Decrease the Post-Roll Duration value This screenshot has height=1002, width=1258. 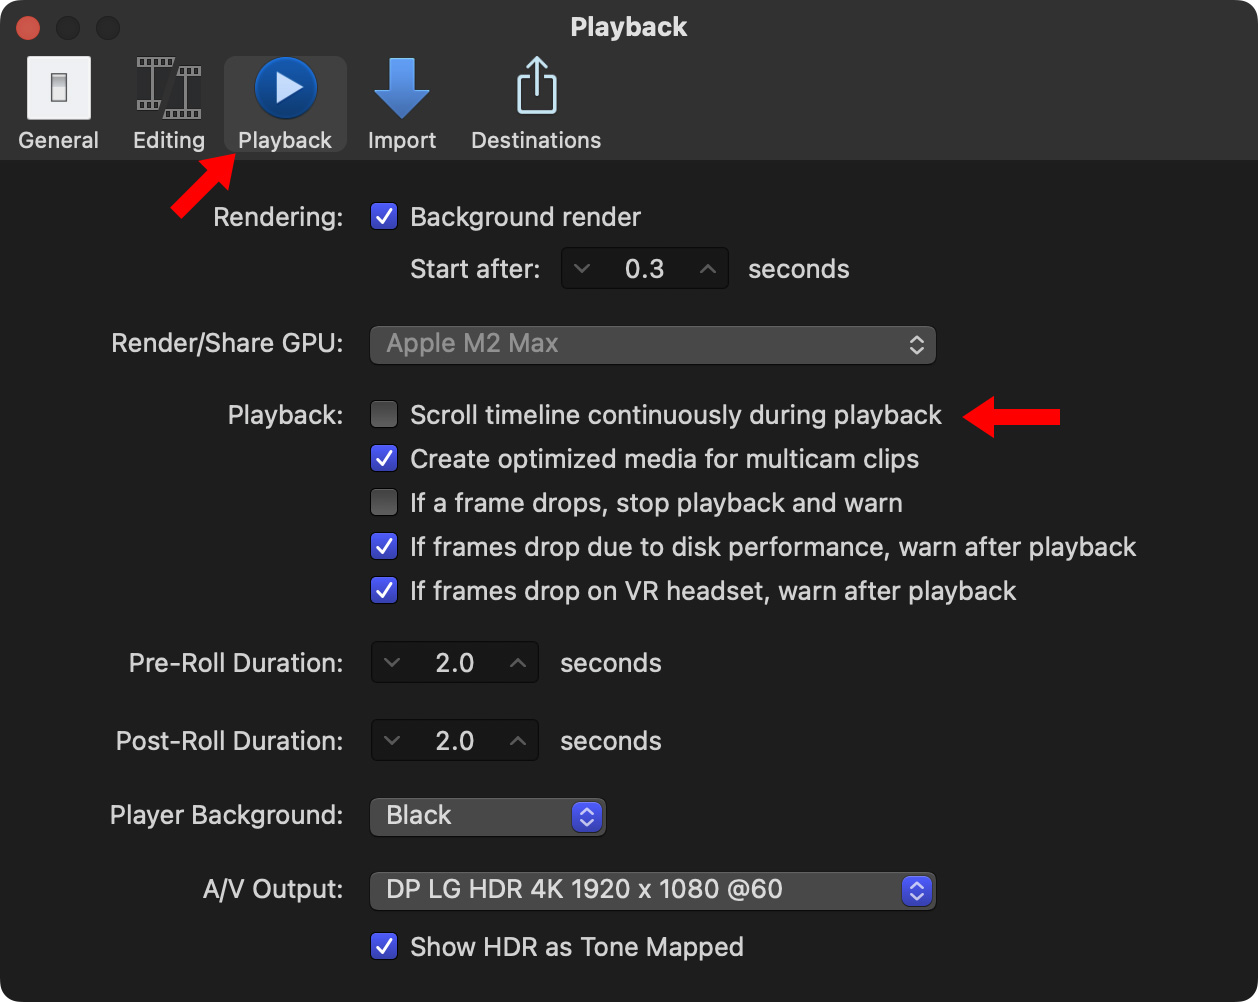point(392,741)
